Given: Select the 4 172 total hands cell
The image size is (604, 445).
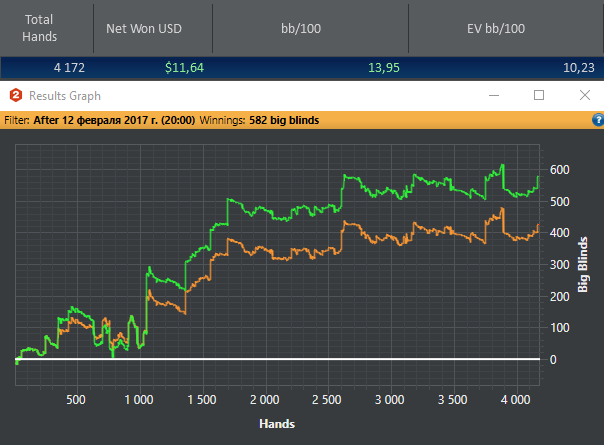Looking at the screenshot, I should [x=69, y=68].
